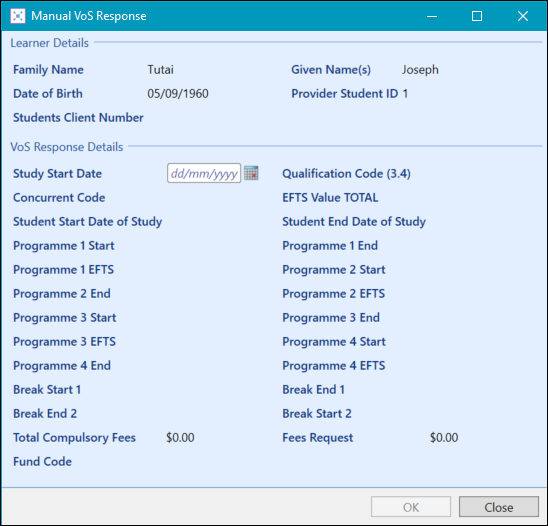Click the Programme 4 End label

(62, 366)
